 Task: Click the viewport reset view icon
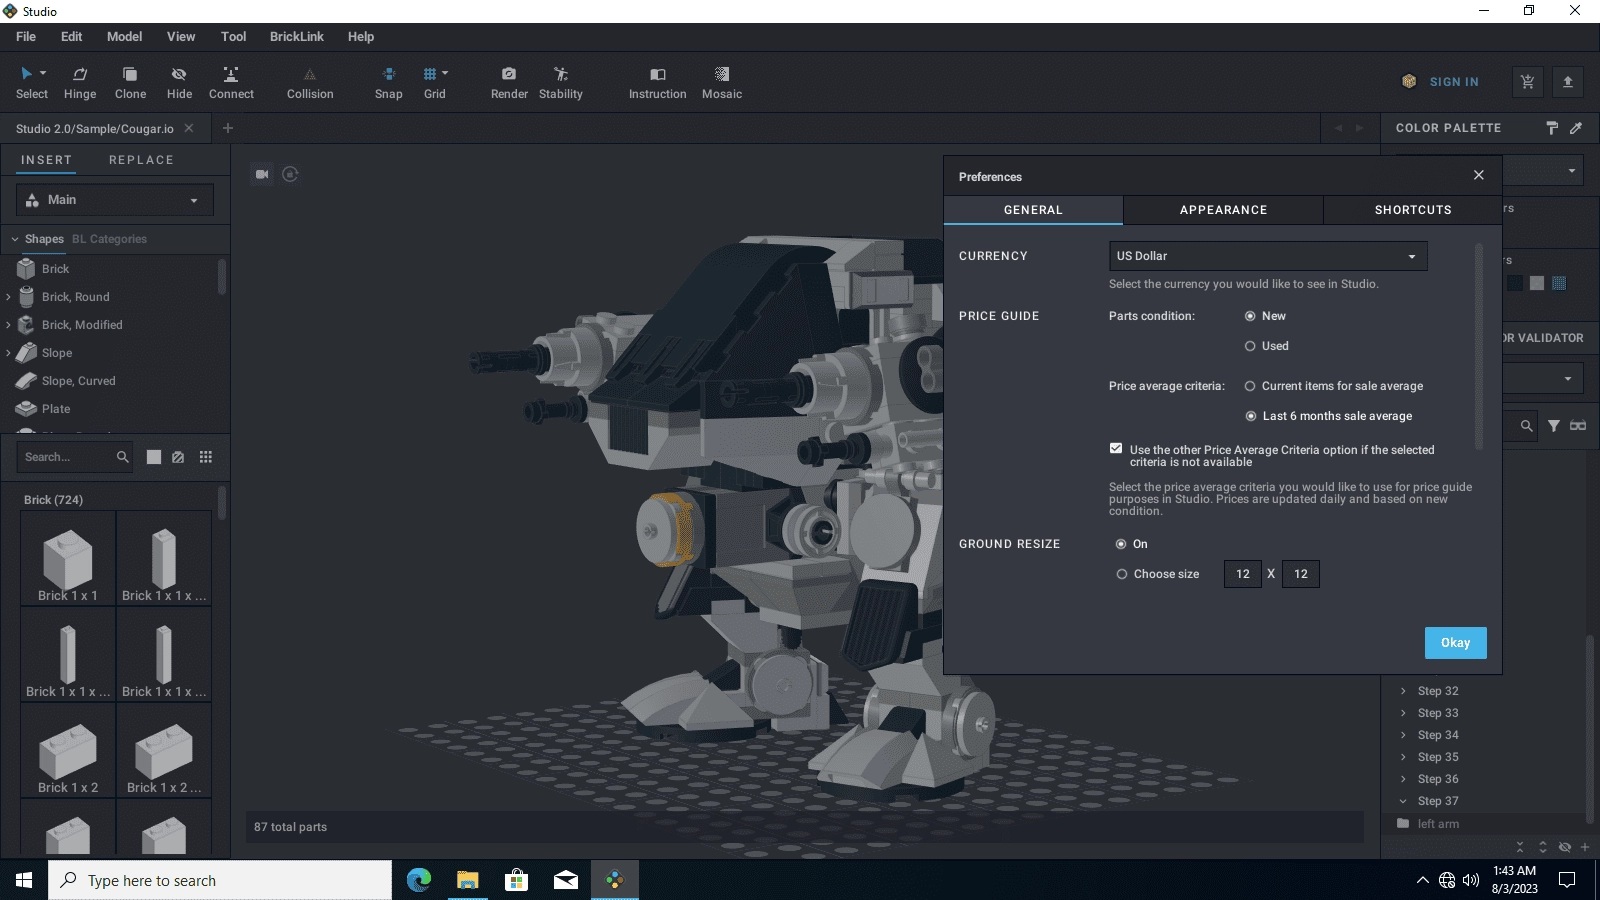(x=290, y=174)
